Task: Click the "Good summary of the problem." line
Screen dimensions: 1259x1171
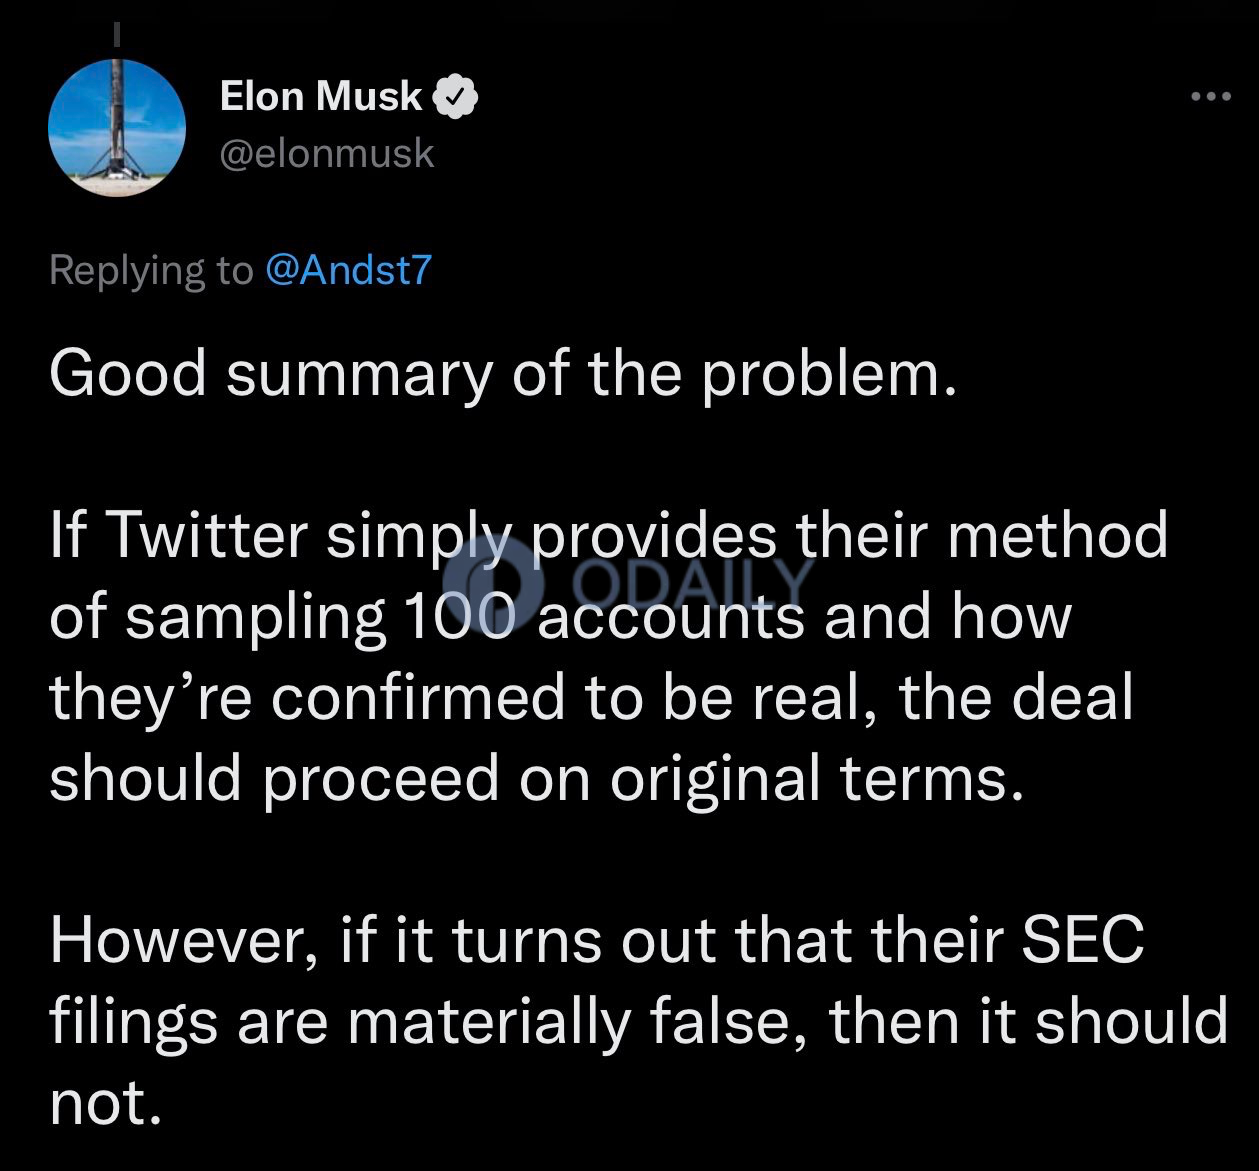Action: [496, 375]
